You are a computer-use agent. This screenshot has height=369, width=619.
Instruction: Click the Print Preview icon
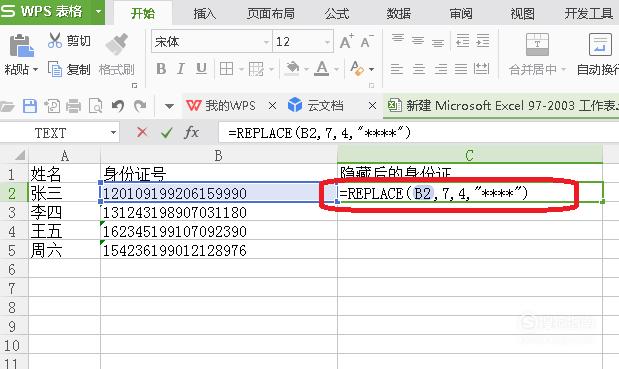tap(96, 106)
